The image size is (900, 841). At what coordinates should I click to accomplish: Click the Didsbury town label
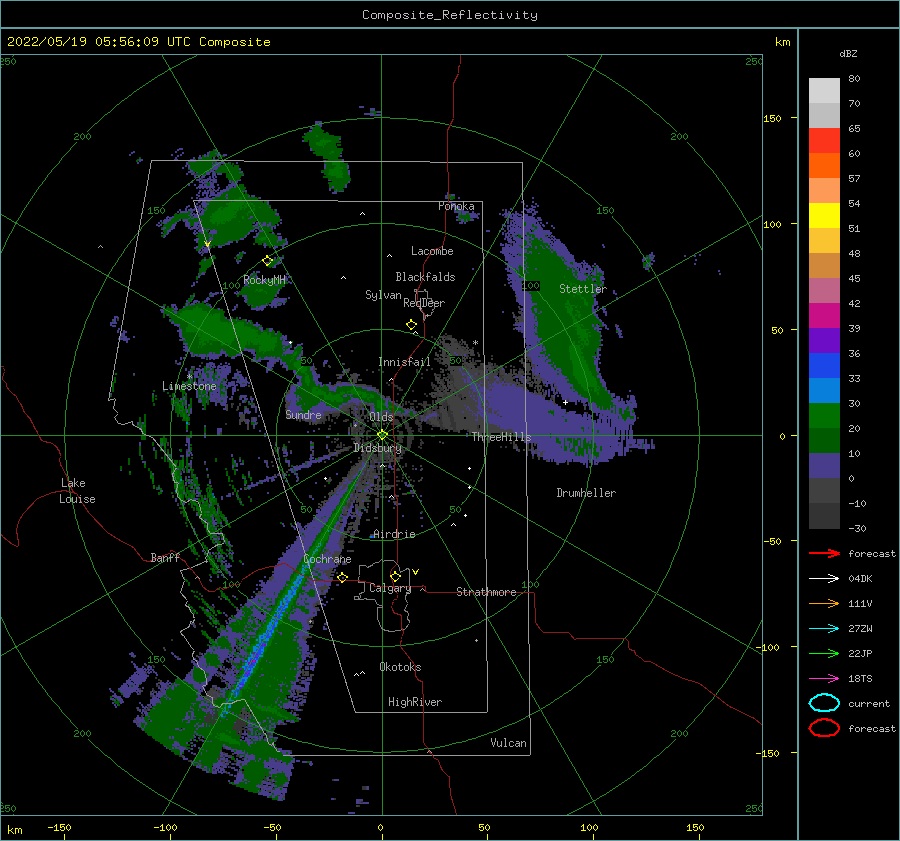[x=377, y=448]
